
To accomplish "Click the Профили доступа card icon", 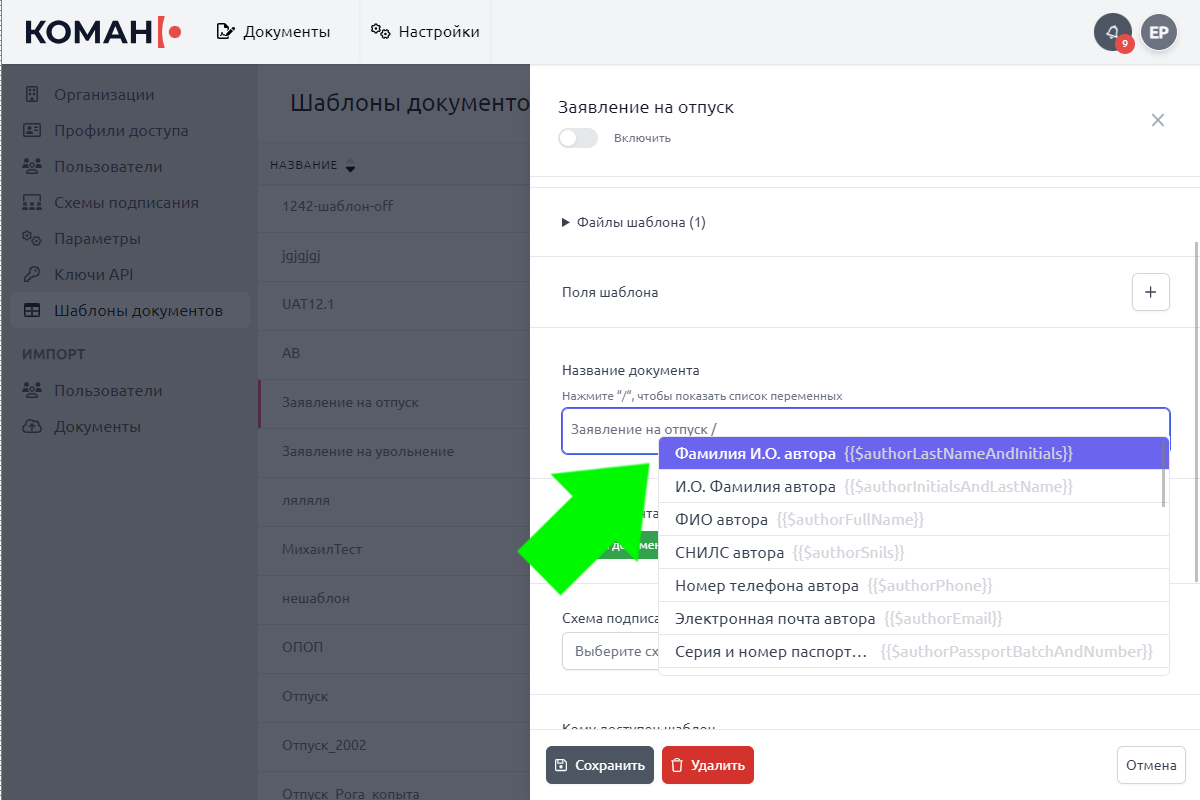I will click(x=32, y=131).
